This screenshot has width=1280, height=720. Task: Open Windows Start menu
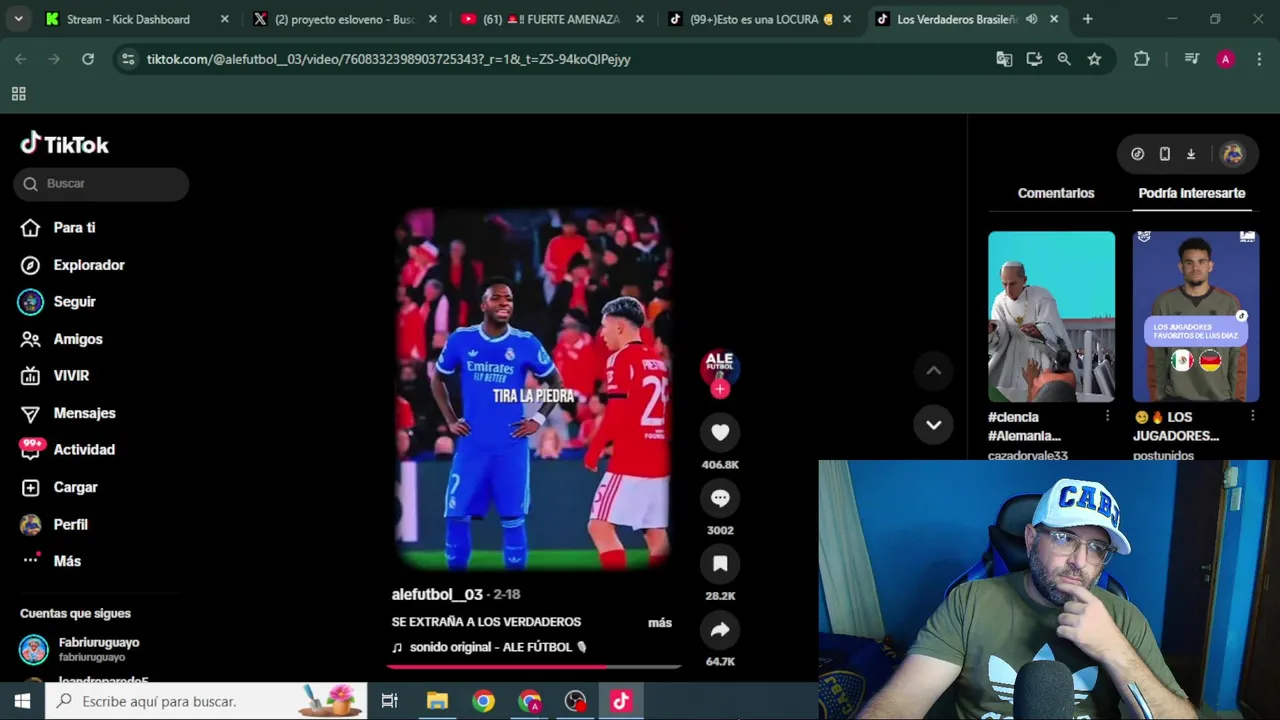(22, 701)
